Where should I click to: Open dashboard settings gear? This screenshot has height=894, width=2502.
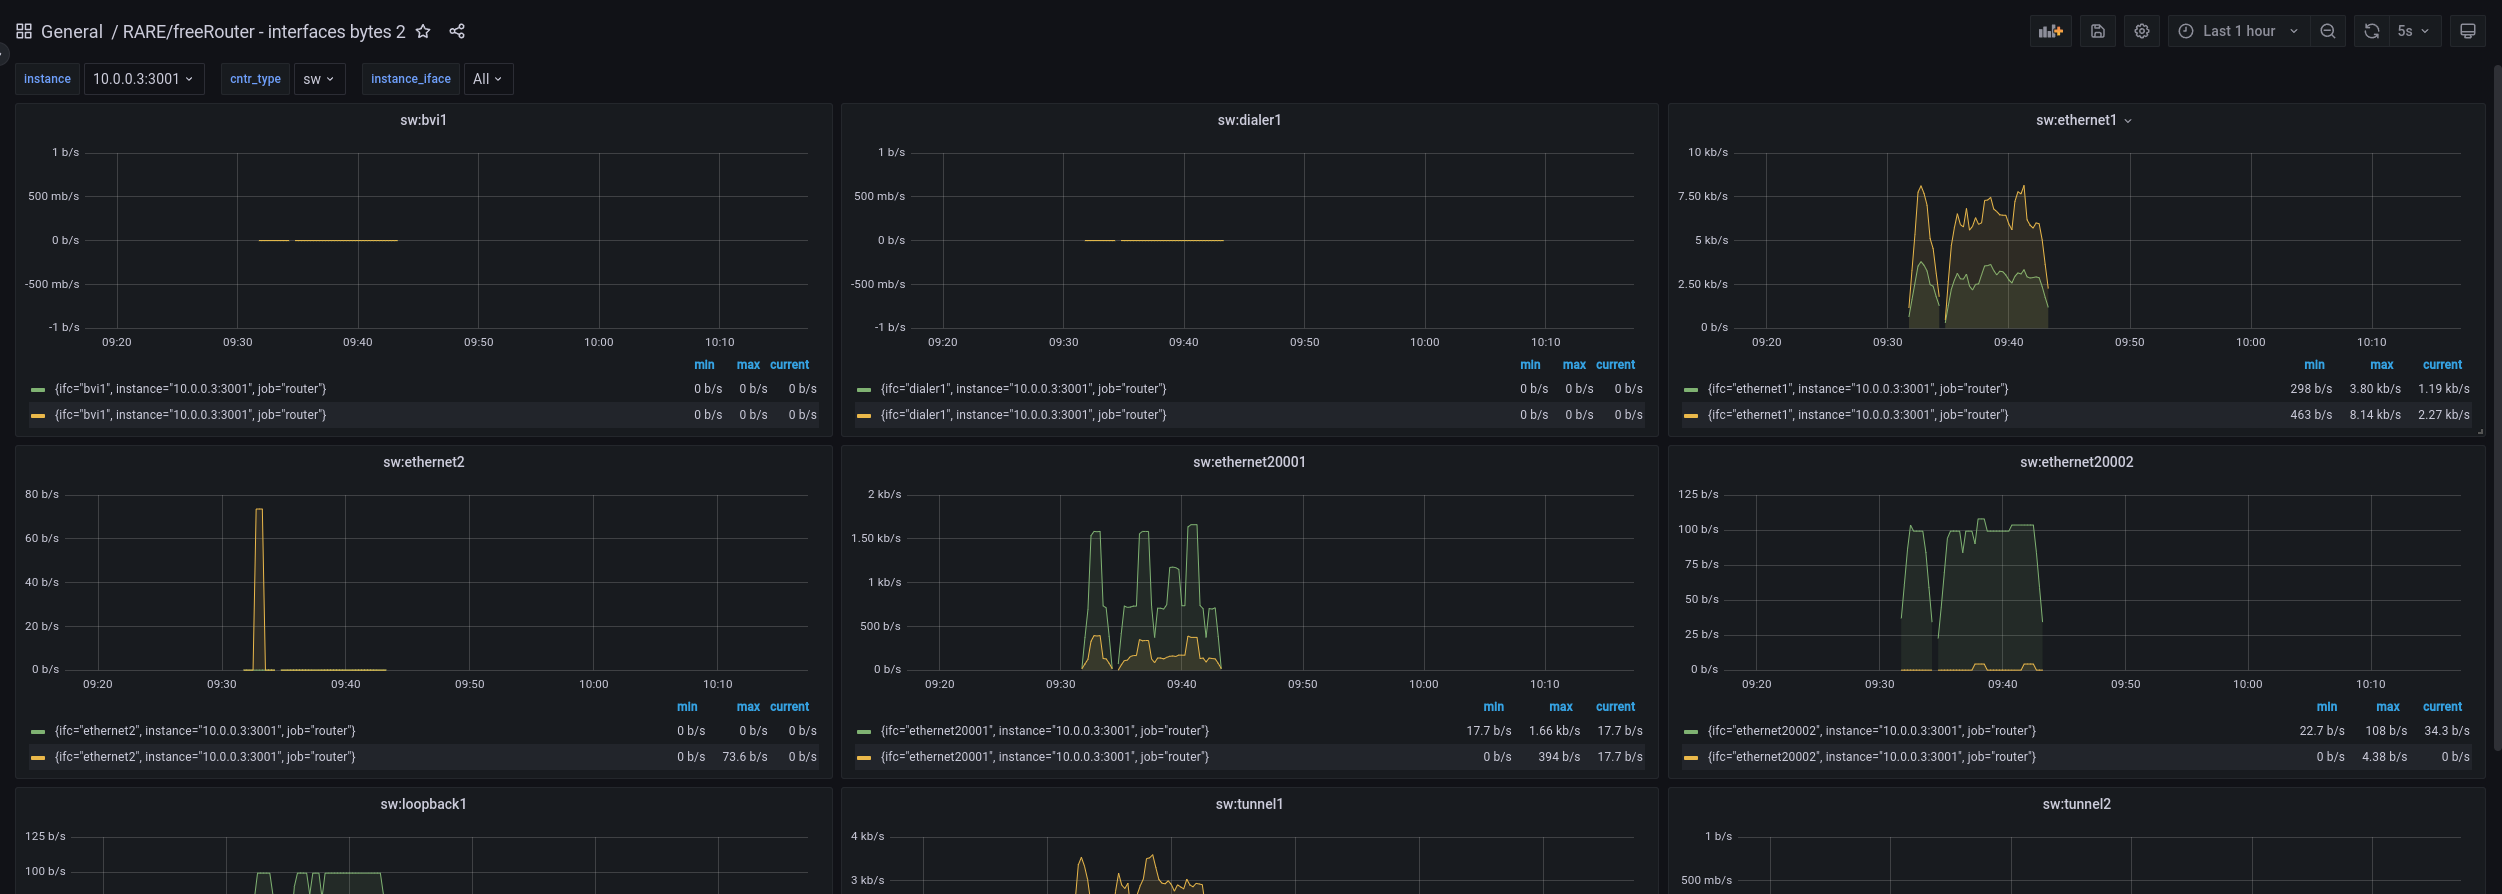[2142, 31]
